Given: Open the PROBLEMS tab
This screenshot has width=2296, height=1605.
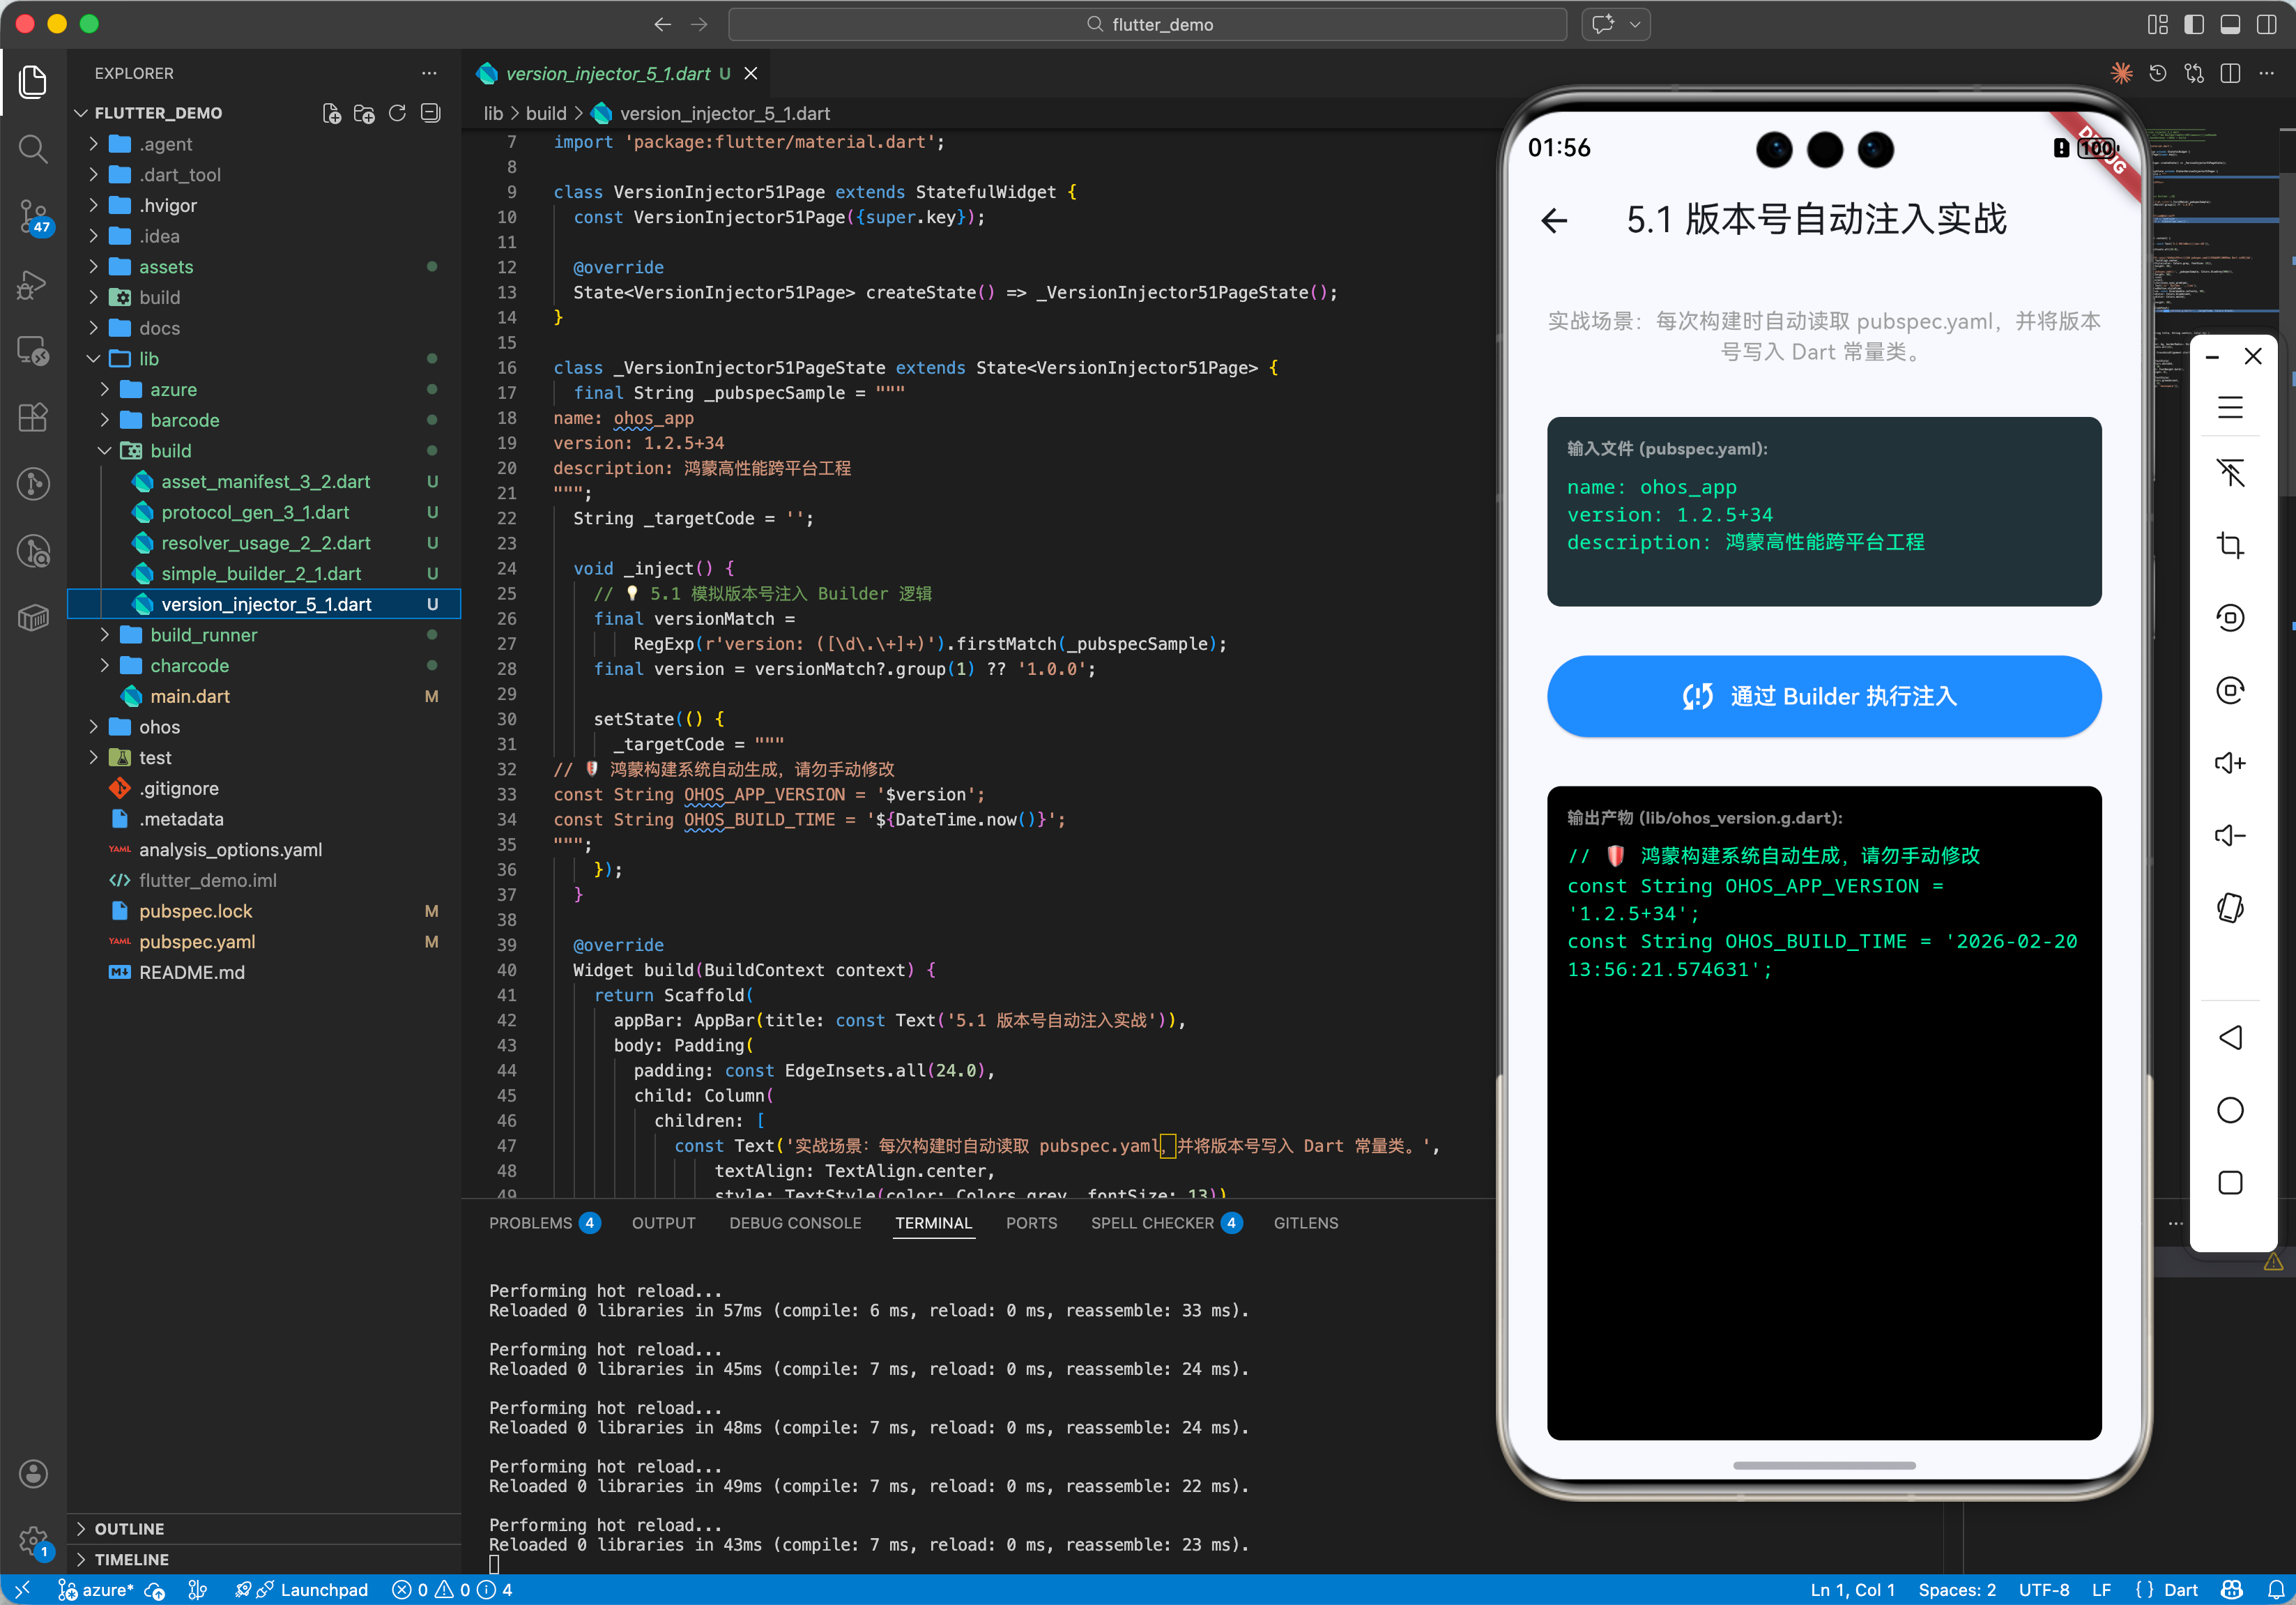Looking at the screenshot, I should pyautogui.click(x=530, y=1222).
